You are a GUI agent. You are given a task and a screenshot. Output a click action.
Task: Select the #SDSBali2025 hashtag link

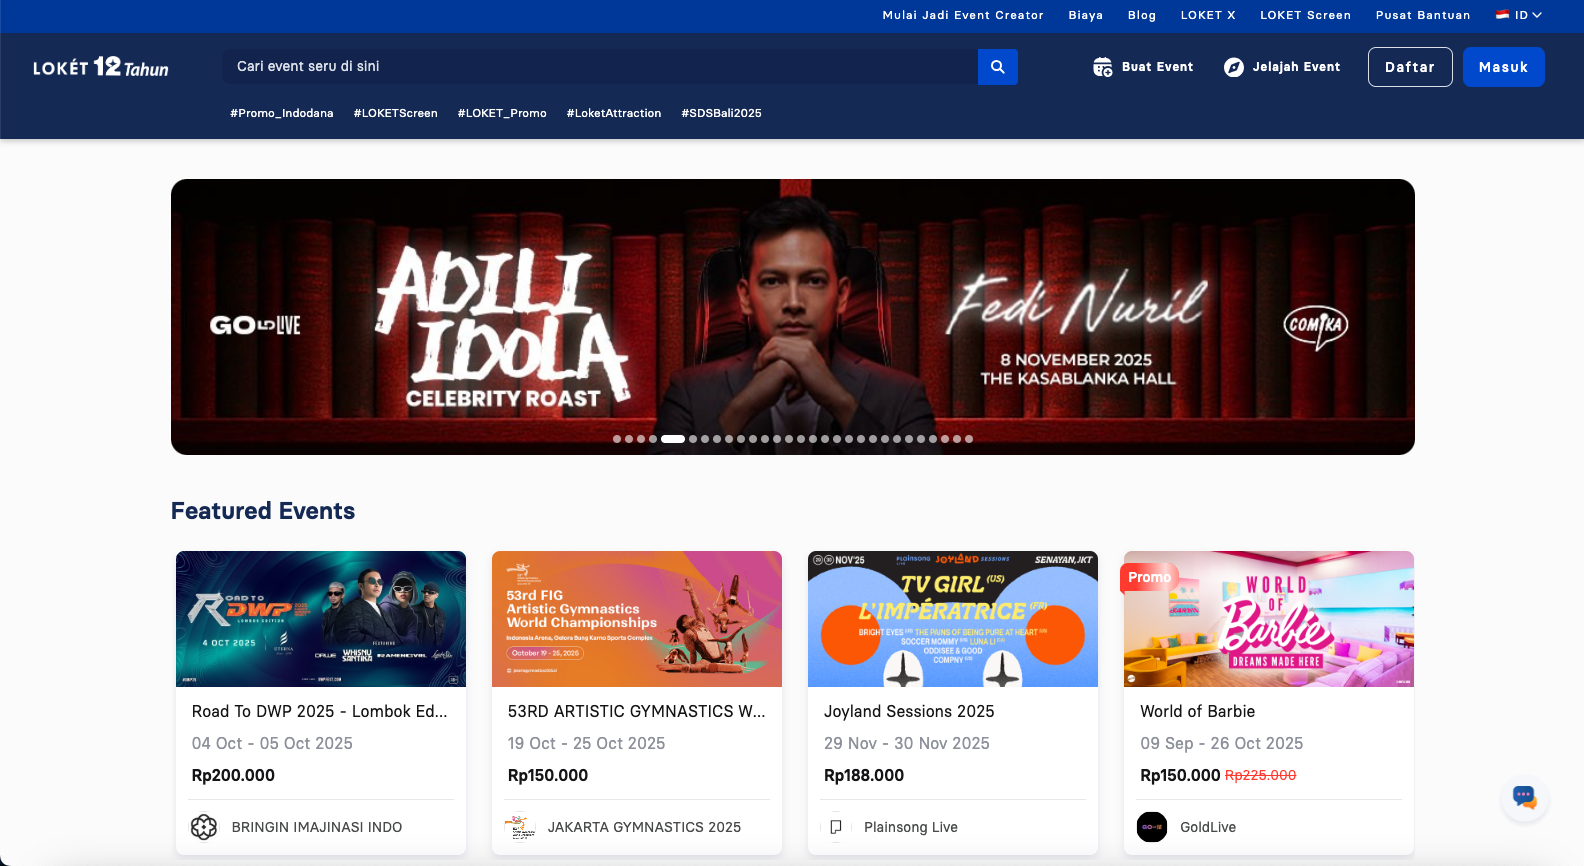721,113
